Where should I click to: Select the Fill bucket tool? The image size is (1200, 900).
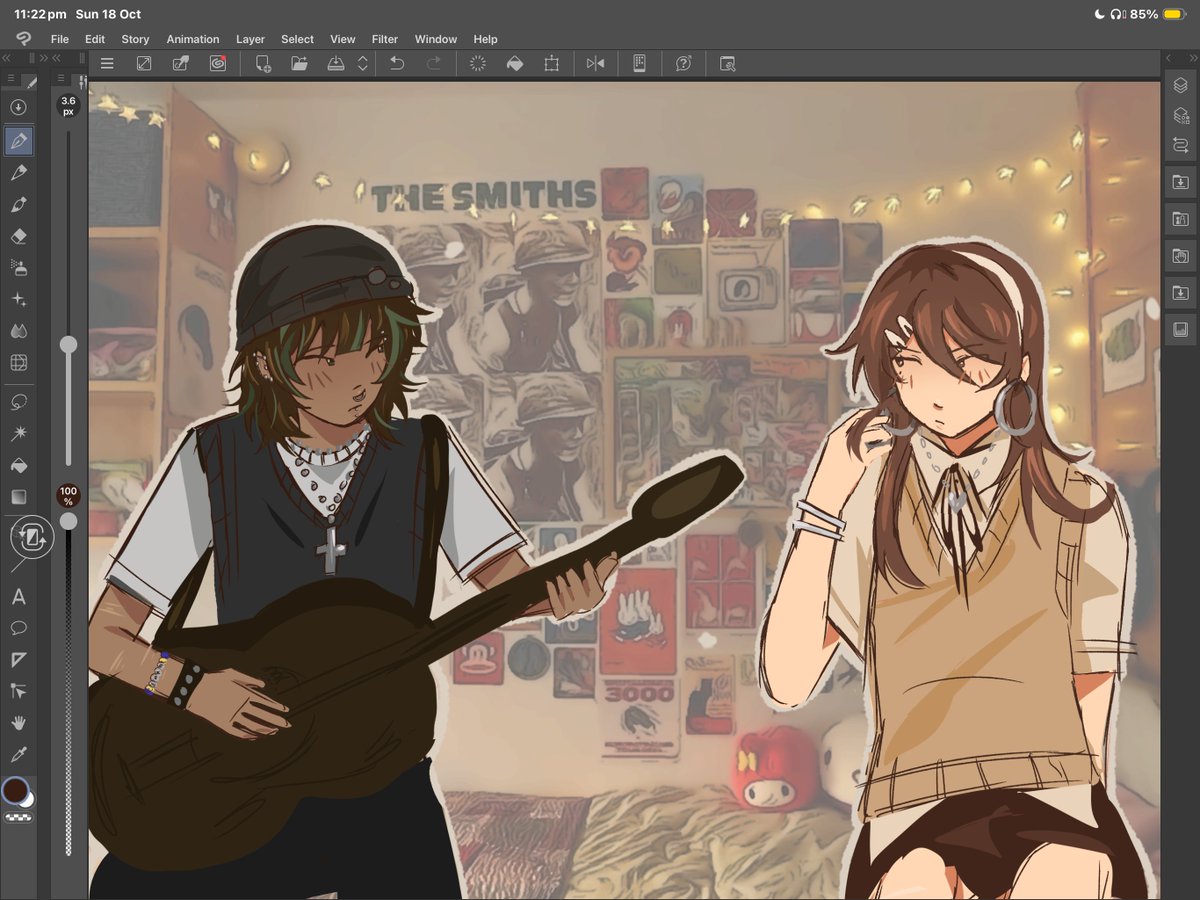(18, 465)
